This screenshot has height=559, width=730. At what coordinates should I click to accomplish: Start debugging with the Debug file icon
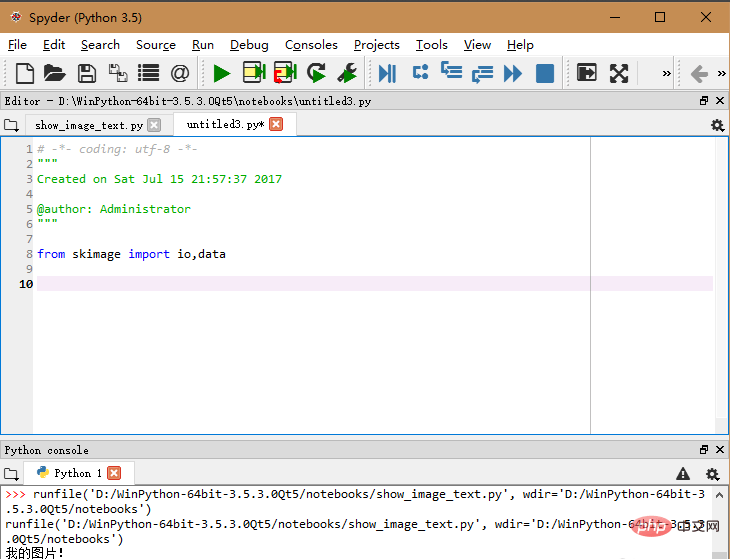point(387,74)
